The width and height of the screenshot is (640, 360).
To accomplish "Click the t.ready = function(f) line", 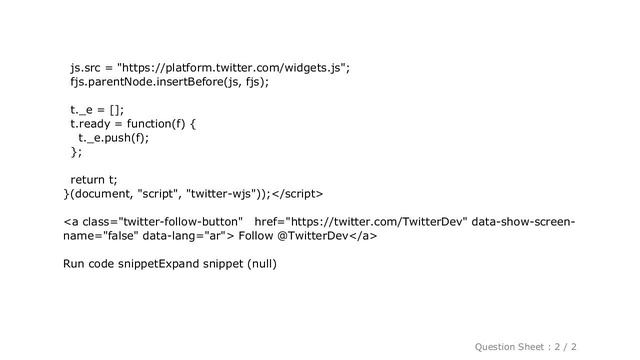I will pos(133,124).
